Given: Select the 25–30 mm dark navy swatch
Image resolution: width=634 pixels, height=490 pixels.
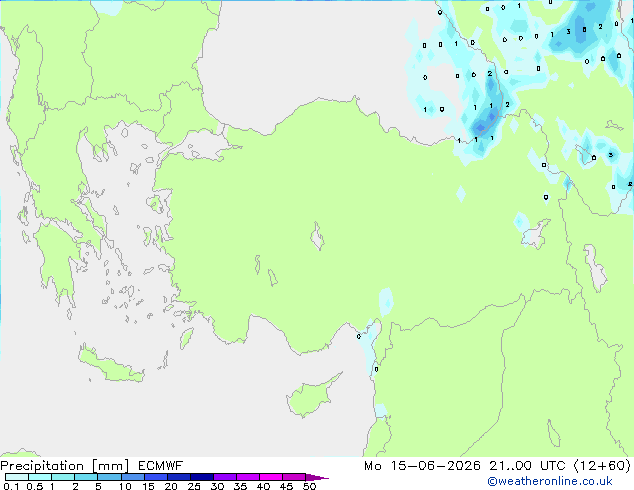Looking at the screenshot, I should [201, 477].
